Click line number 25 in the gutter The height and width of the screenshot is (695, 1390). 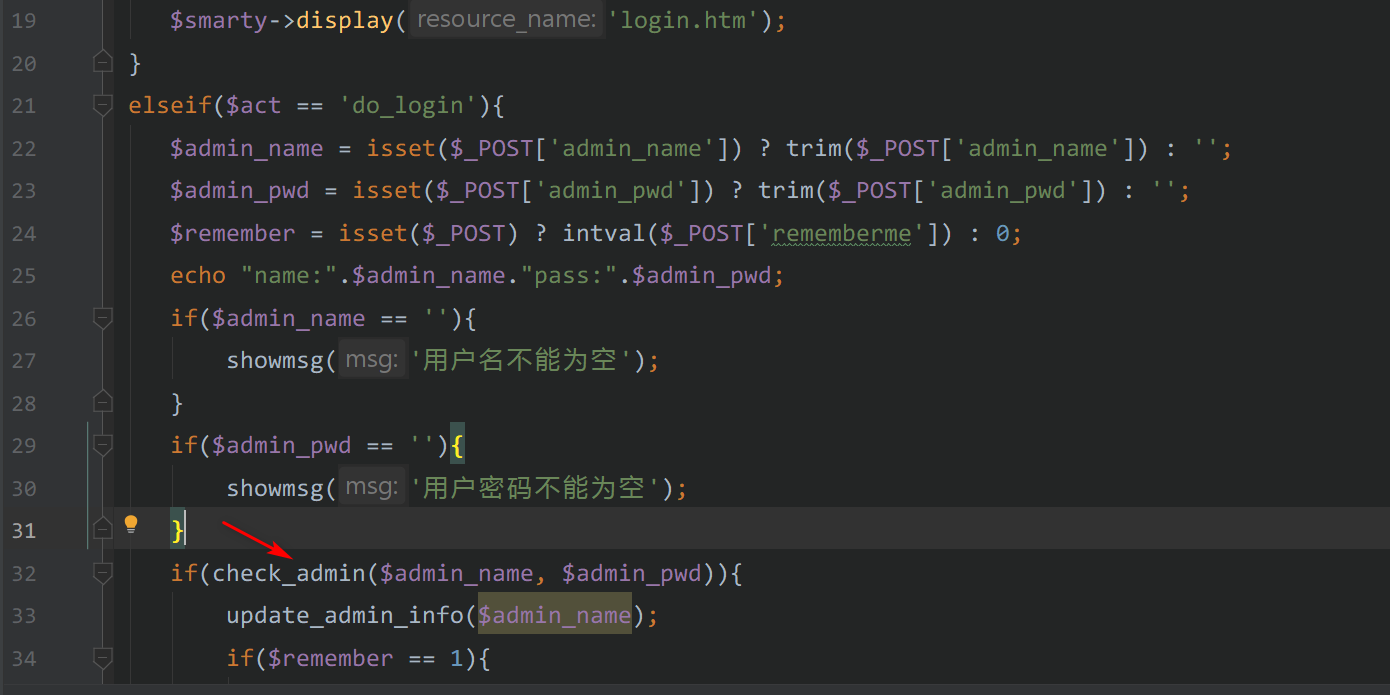[x=23, y=275]
